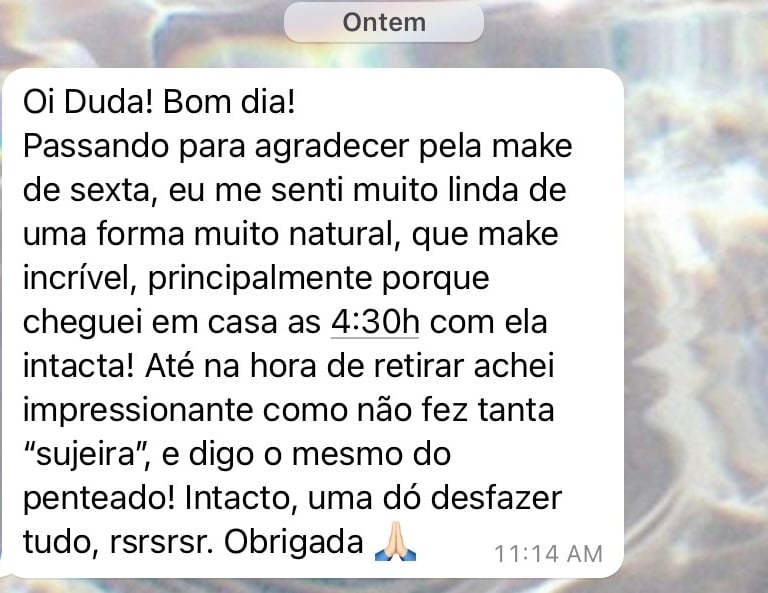
Task: Click the word Passando starting the second line
Action: coord(96,146)
